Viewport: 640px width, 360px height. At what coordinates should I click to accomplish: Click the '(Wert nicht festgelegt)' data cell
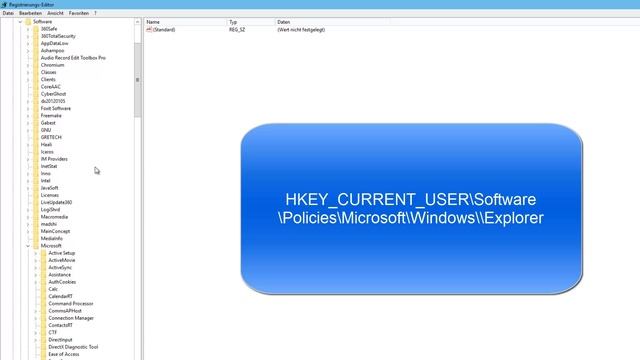[301, 30]
